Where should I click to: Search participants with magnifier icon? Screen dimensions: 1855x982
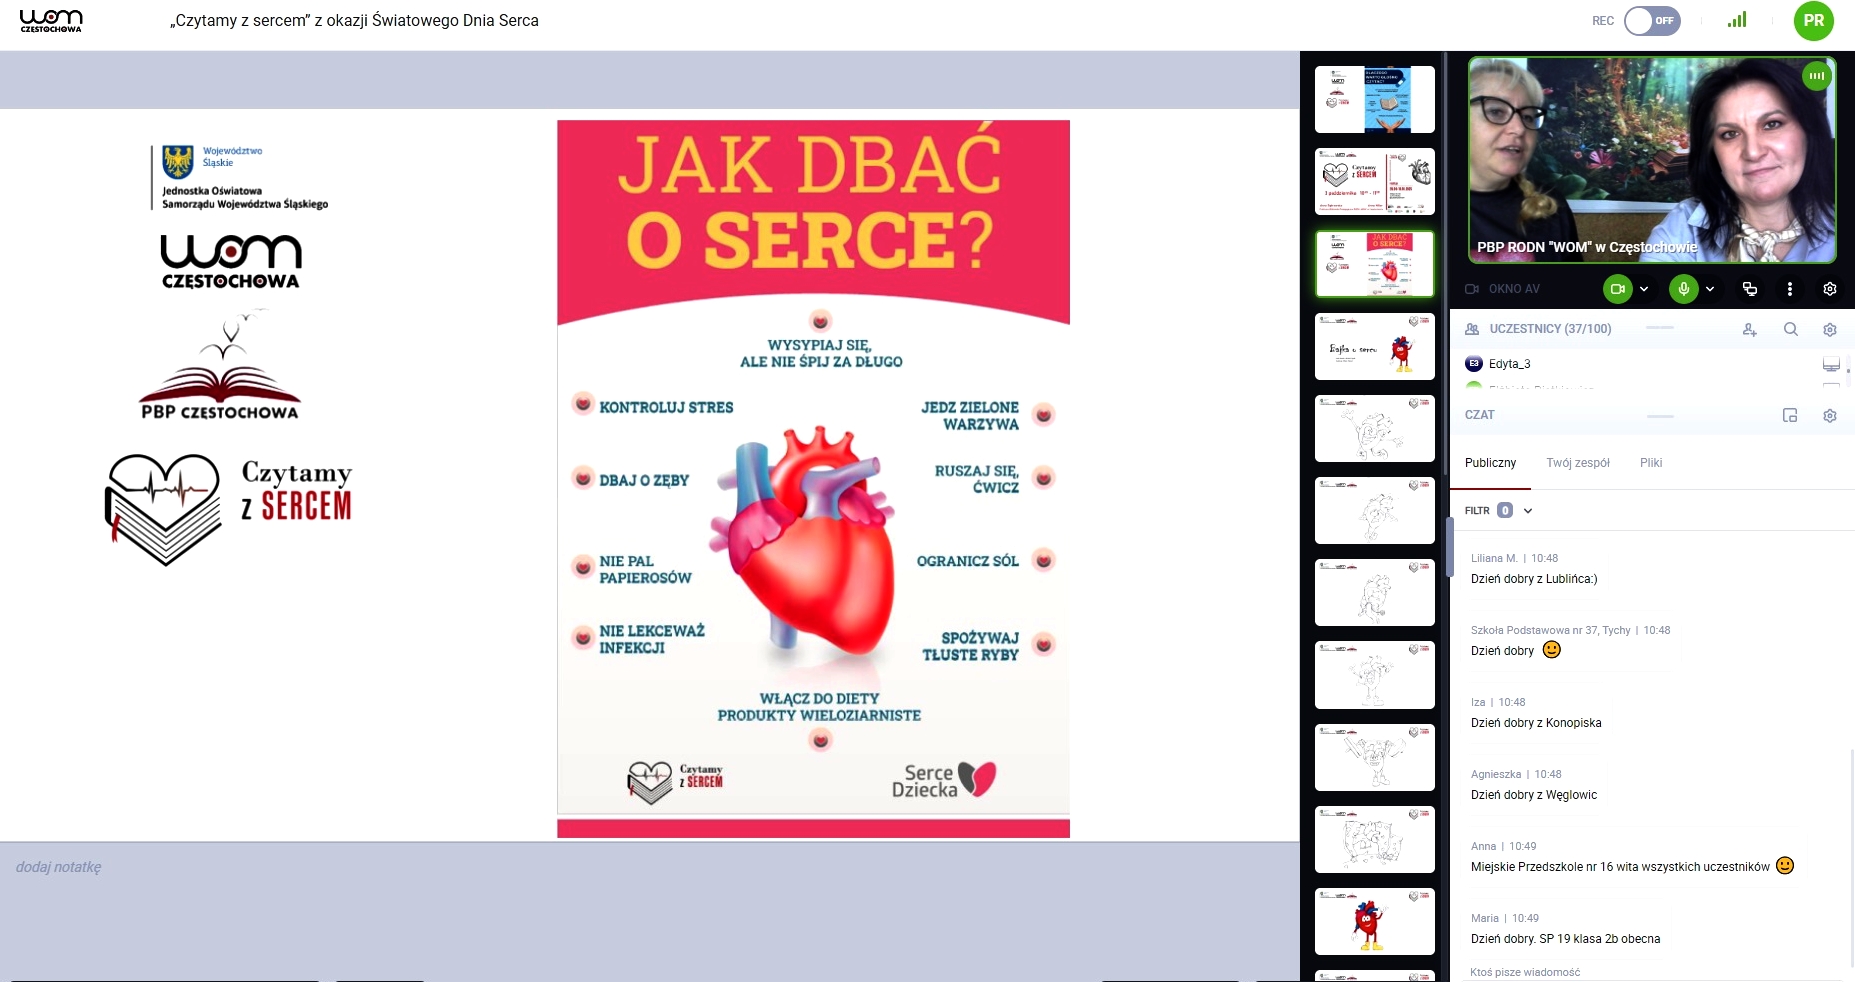[1790, 329]
